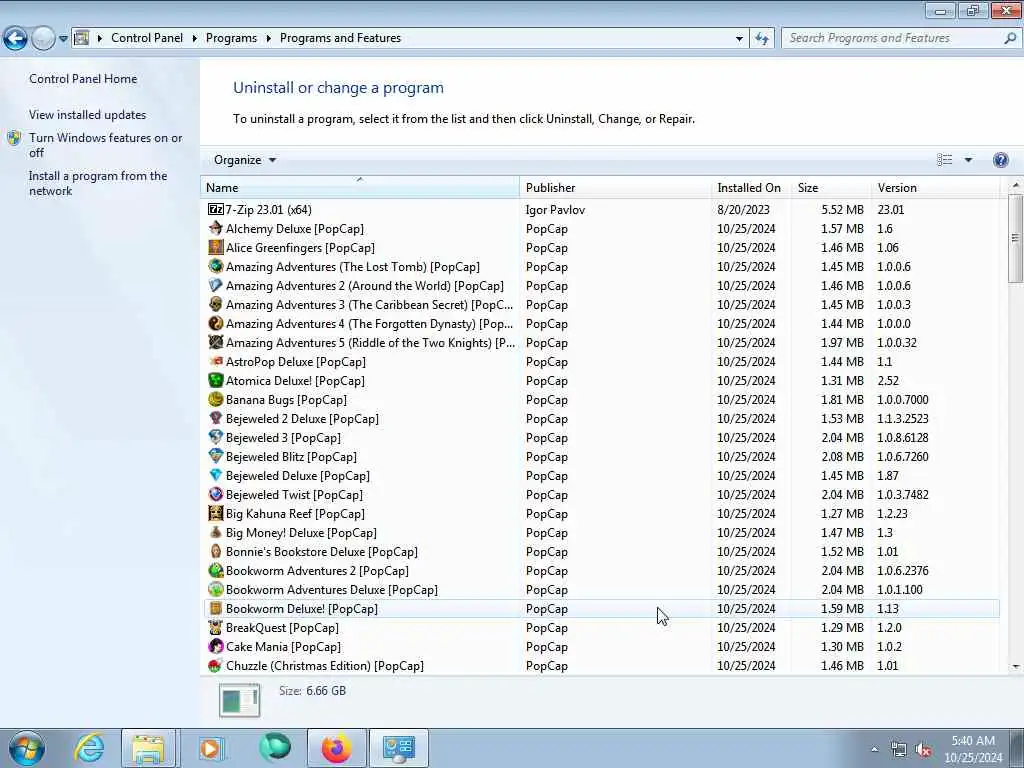
Task: Sort by the Size column header
Action: coord(831,187)
